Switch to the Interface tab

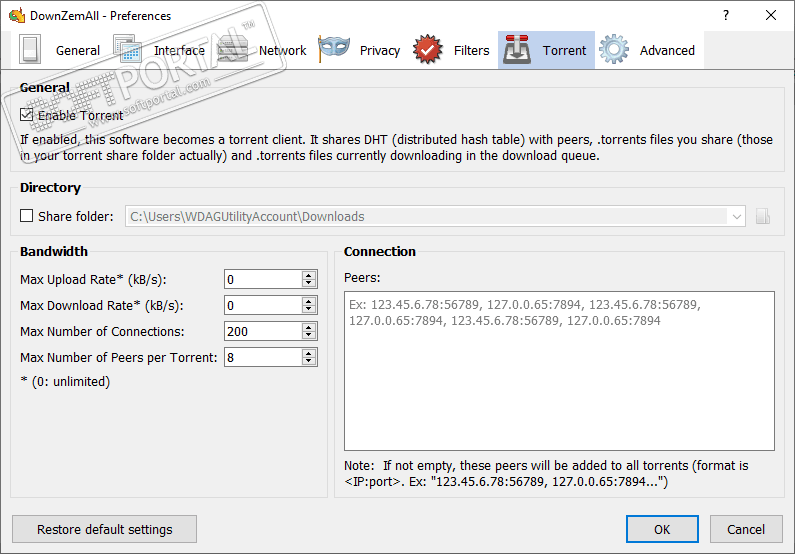tap(159, 50)
